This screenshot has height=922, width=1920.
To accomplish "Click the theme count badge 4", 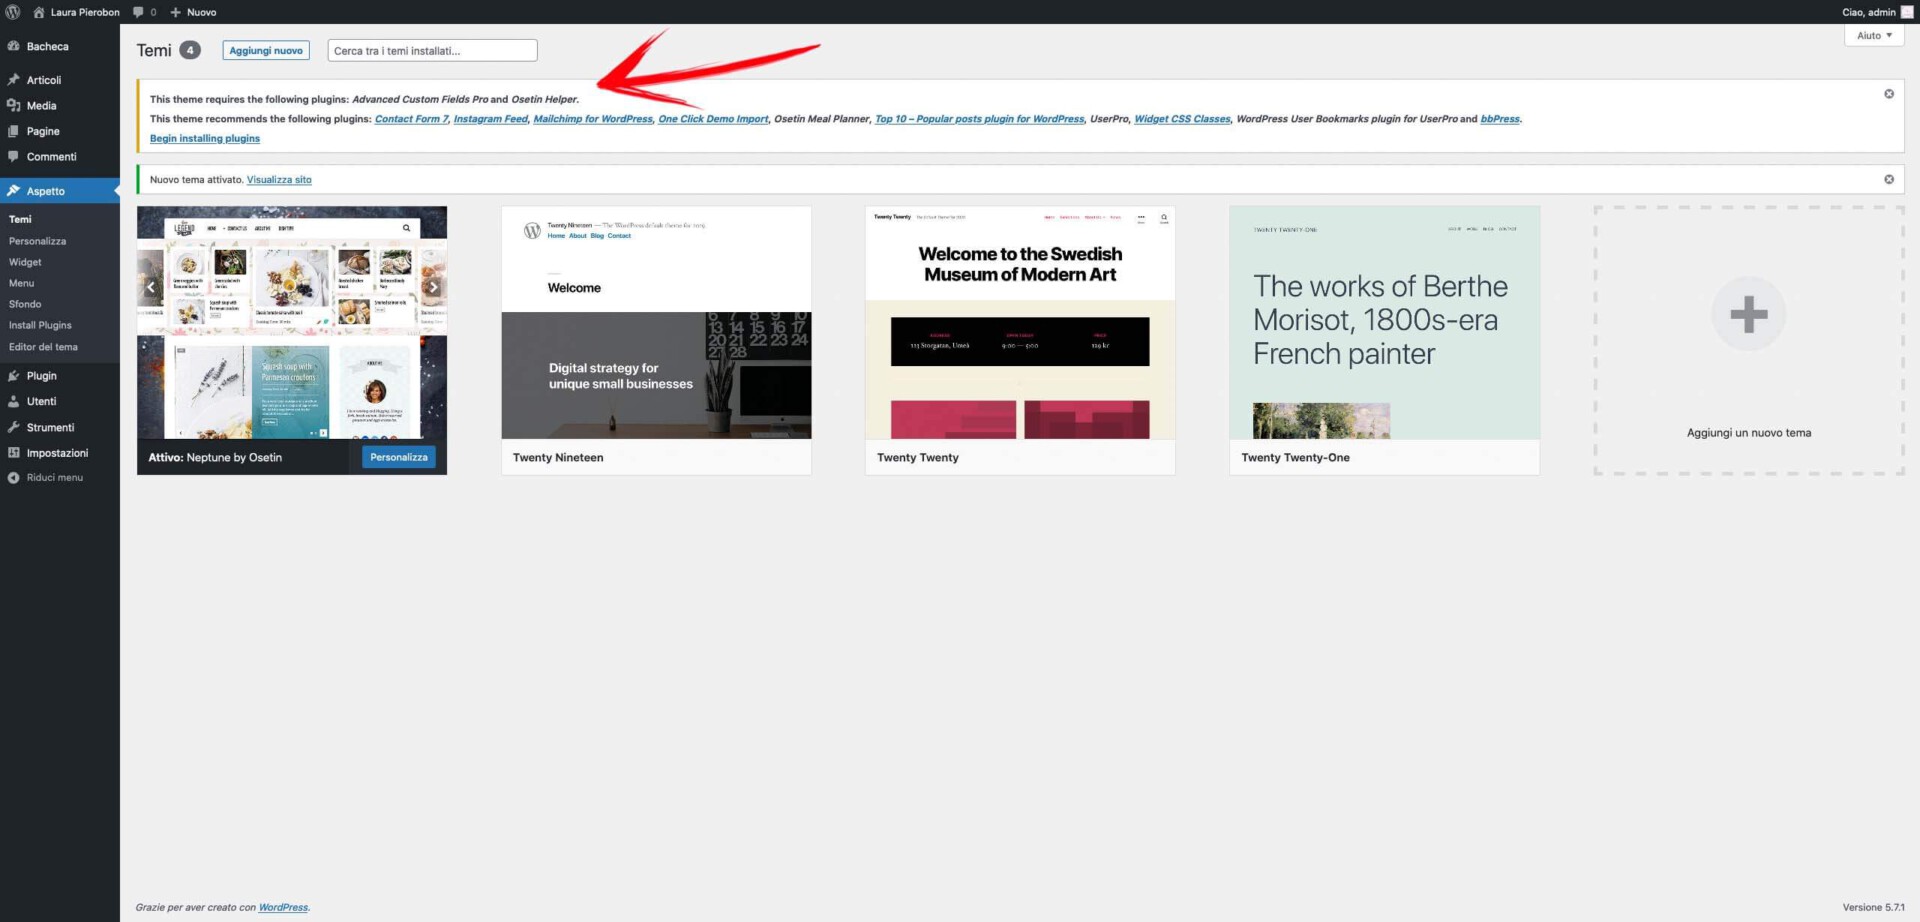I will [x=190, y=50].
